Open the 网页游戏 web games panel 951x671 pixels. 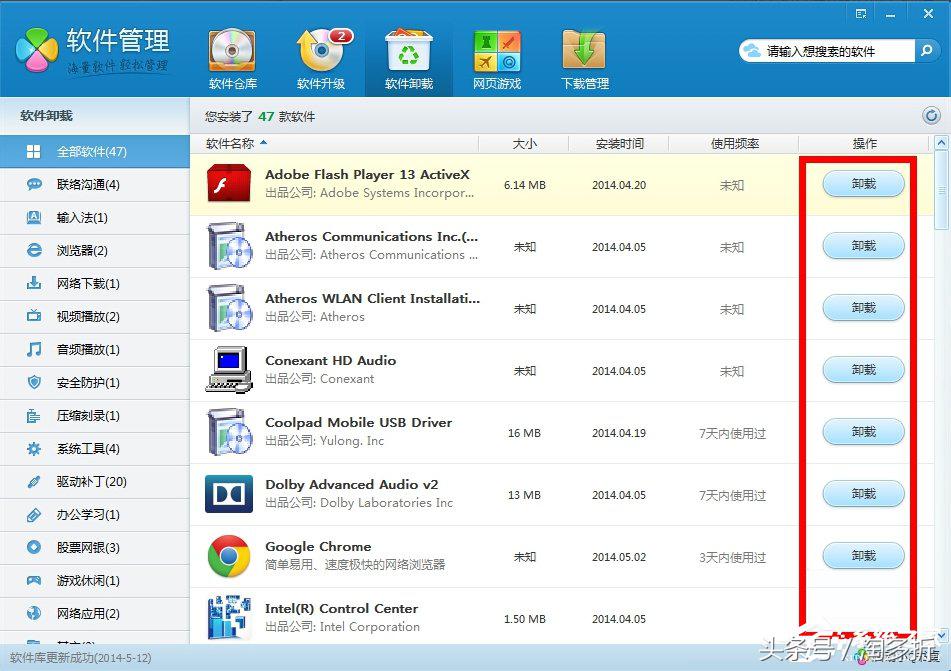pos(496,55)
